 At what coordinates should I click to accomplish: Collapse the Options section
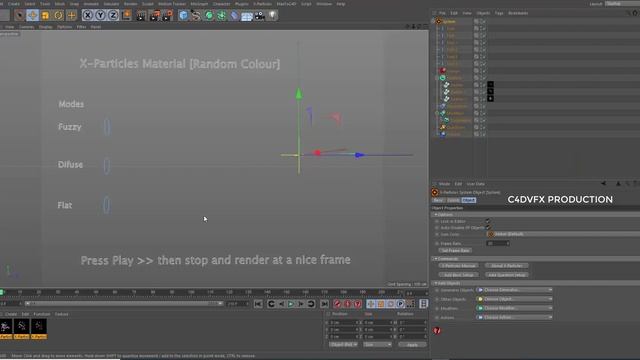coord(436,215)
